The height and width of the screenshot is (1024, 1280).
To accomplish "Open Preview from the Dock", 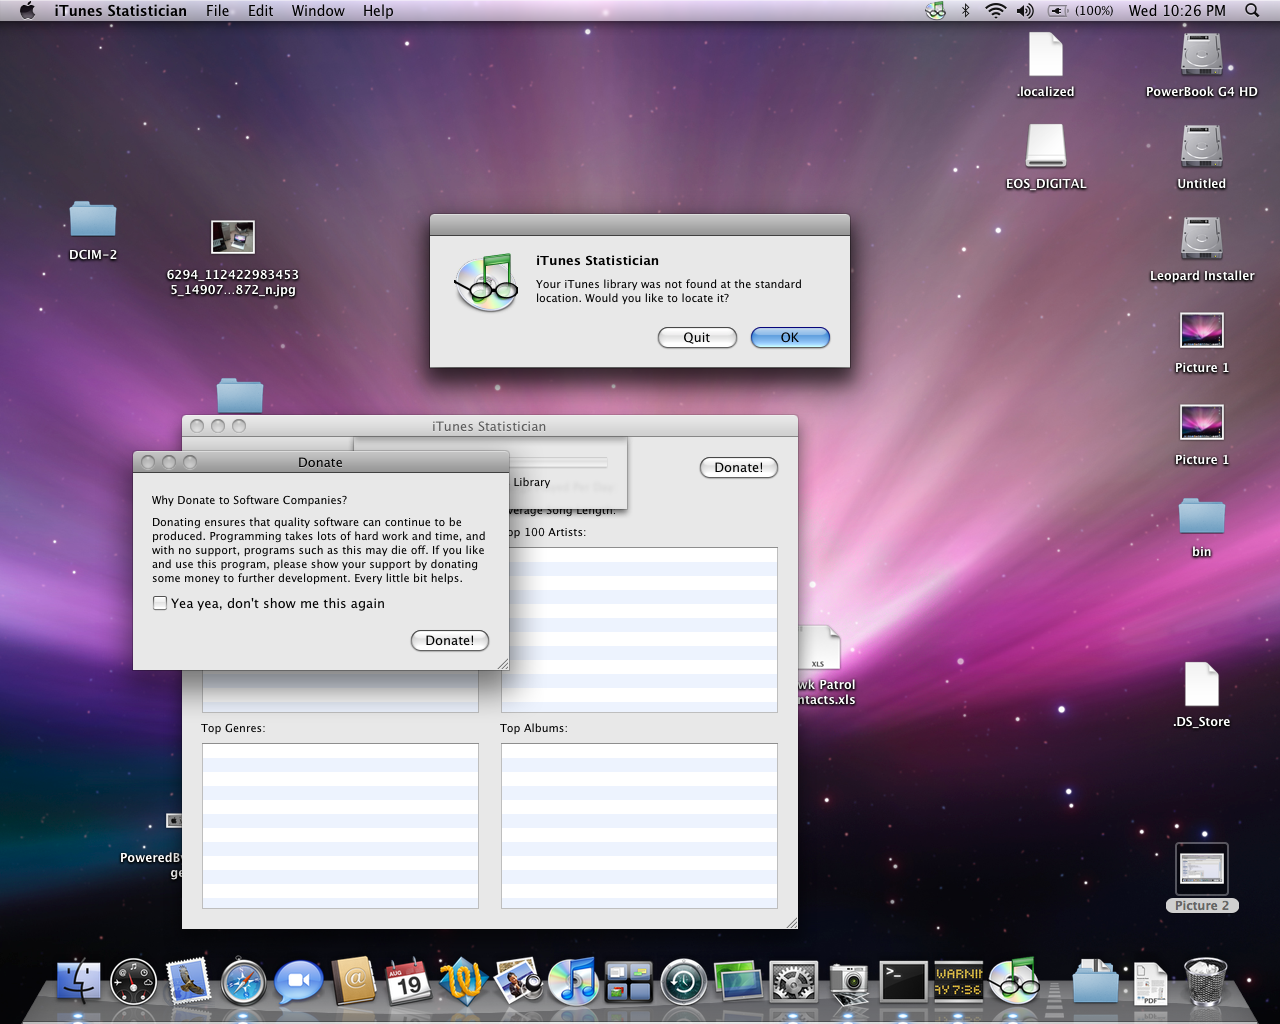I will (519, 982).
